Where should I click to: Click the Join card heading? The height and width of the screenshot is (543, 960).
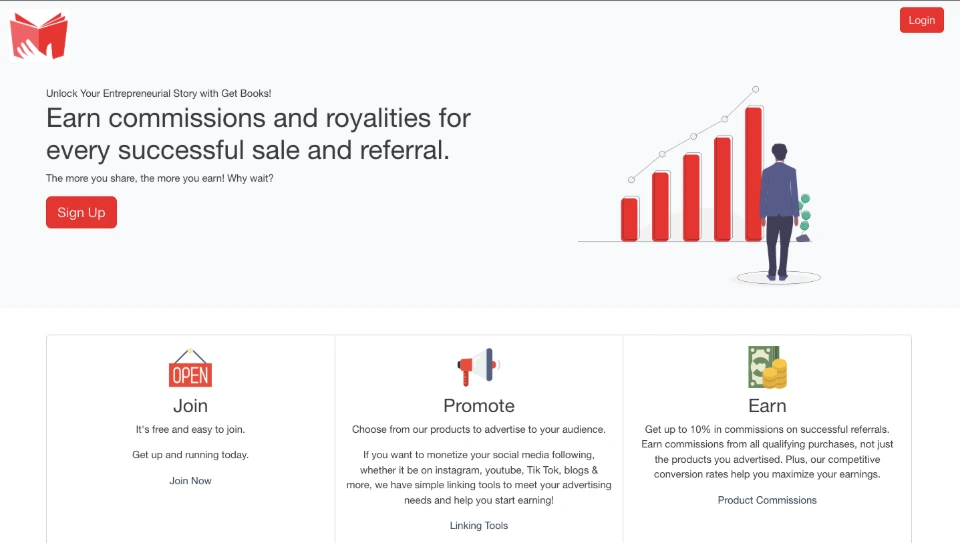coord(190,406)
